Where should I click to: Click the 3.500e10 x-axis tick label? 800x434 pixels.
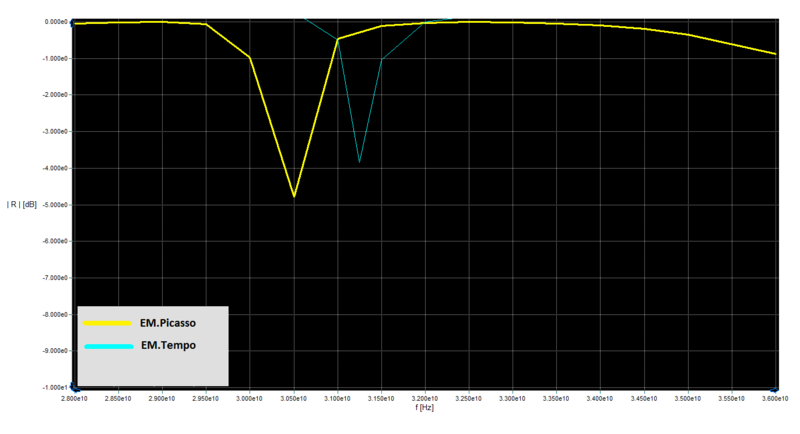(688, 398)
